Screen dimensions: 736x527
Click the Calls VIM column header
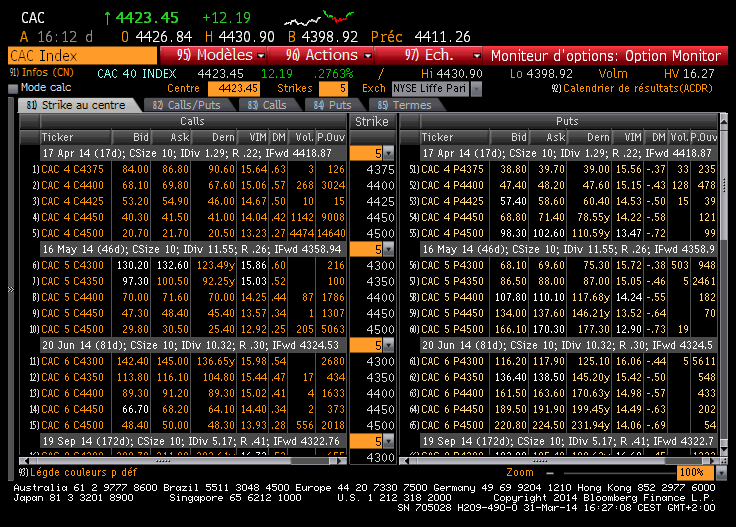pyautogui.click(x=253, y=137)
